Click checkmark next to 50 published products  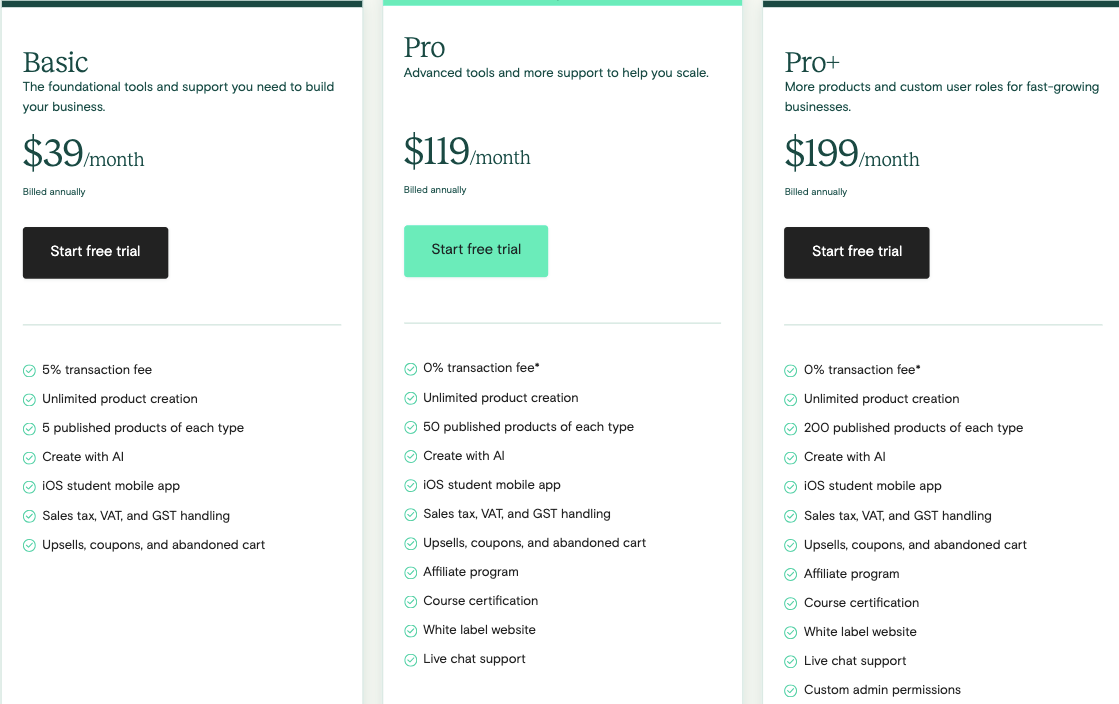point(410,427)
